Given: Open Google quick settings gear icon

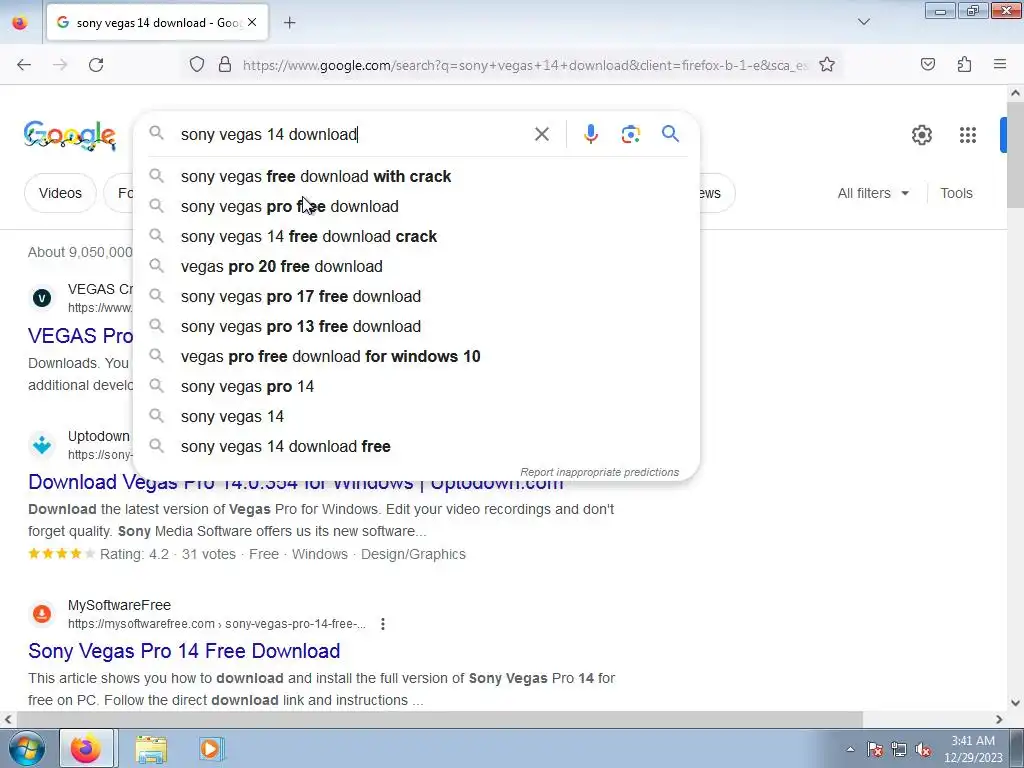Looking at the screenshot, I should click(921, 135).
